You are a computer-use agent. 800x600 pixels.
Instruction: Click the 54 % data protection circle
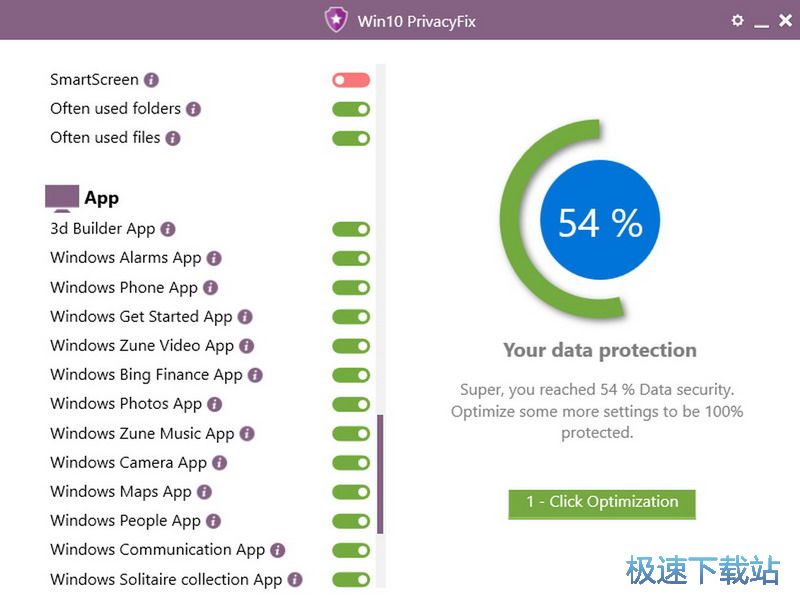tap(600, 223)
